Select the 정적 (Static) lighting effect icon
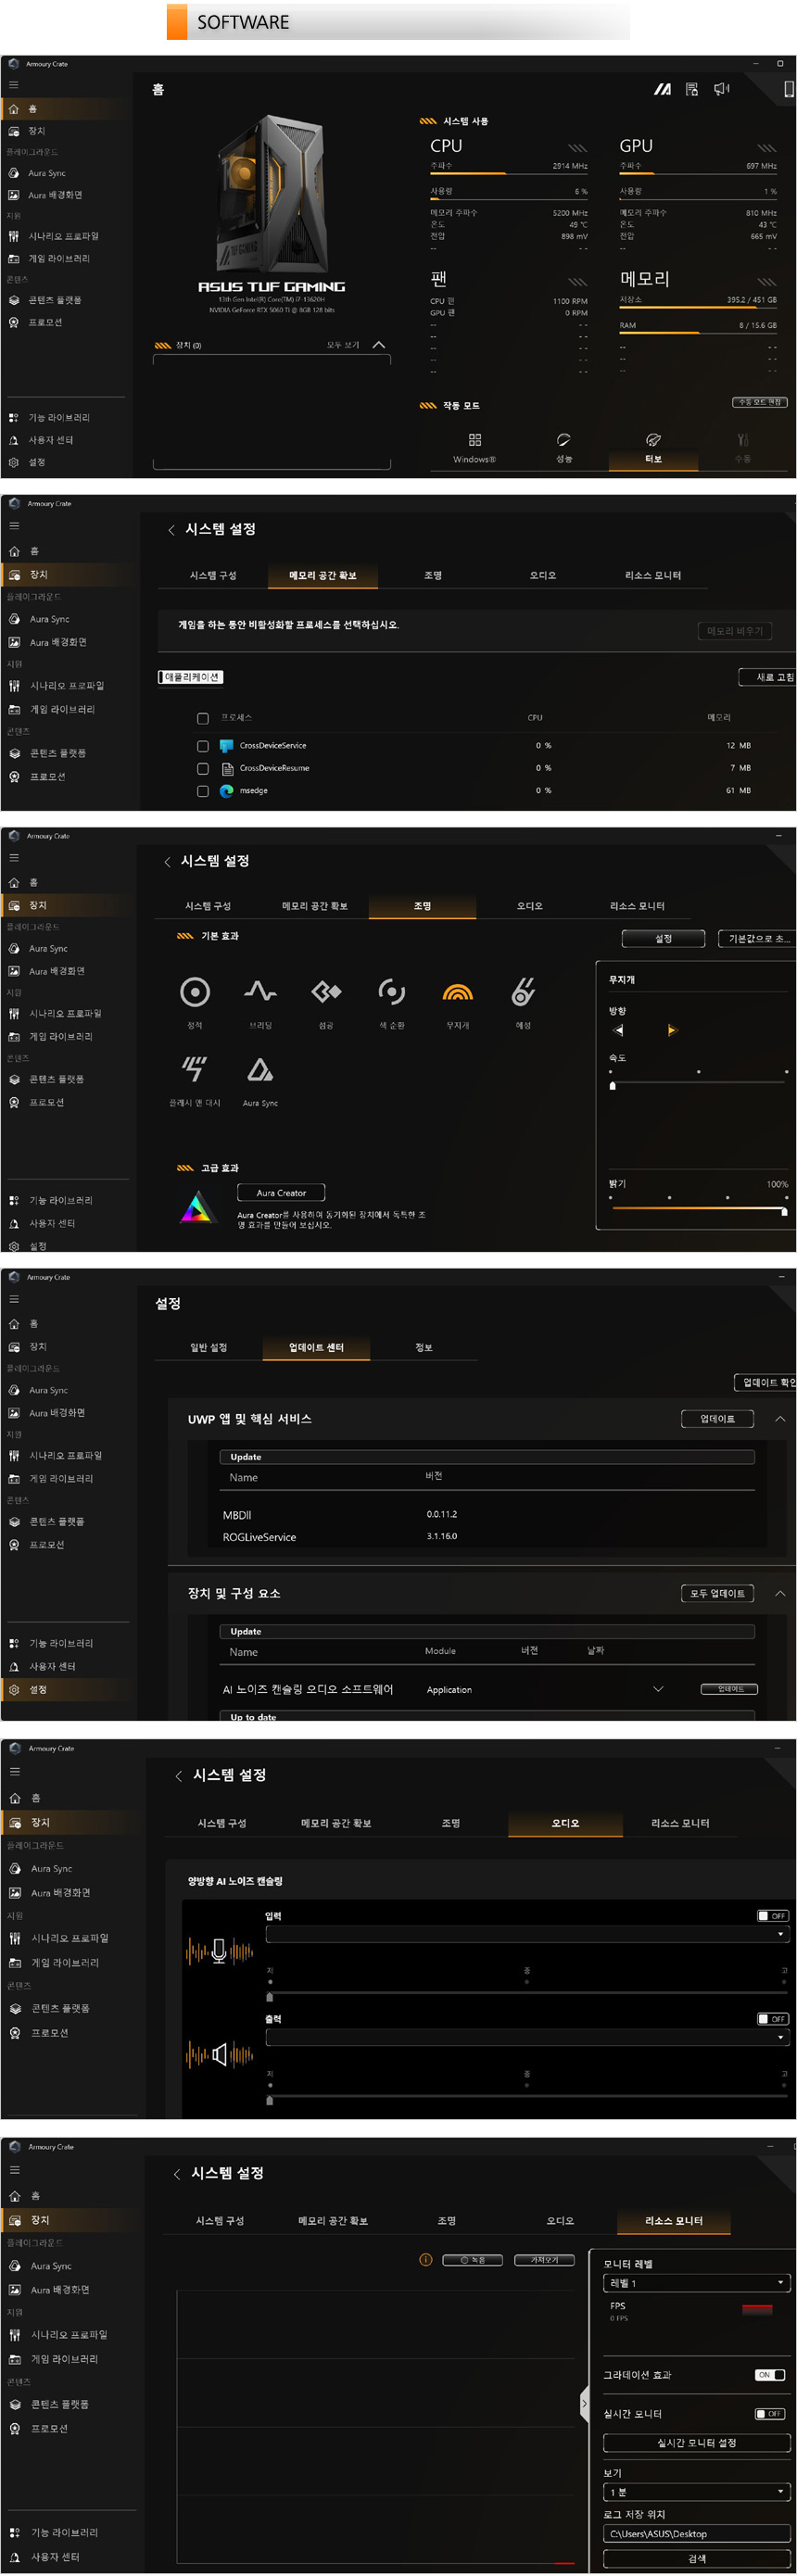Image resolution: width=797 pixels, height=2576 pixels. [x=194, y=991]
